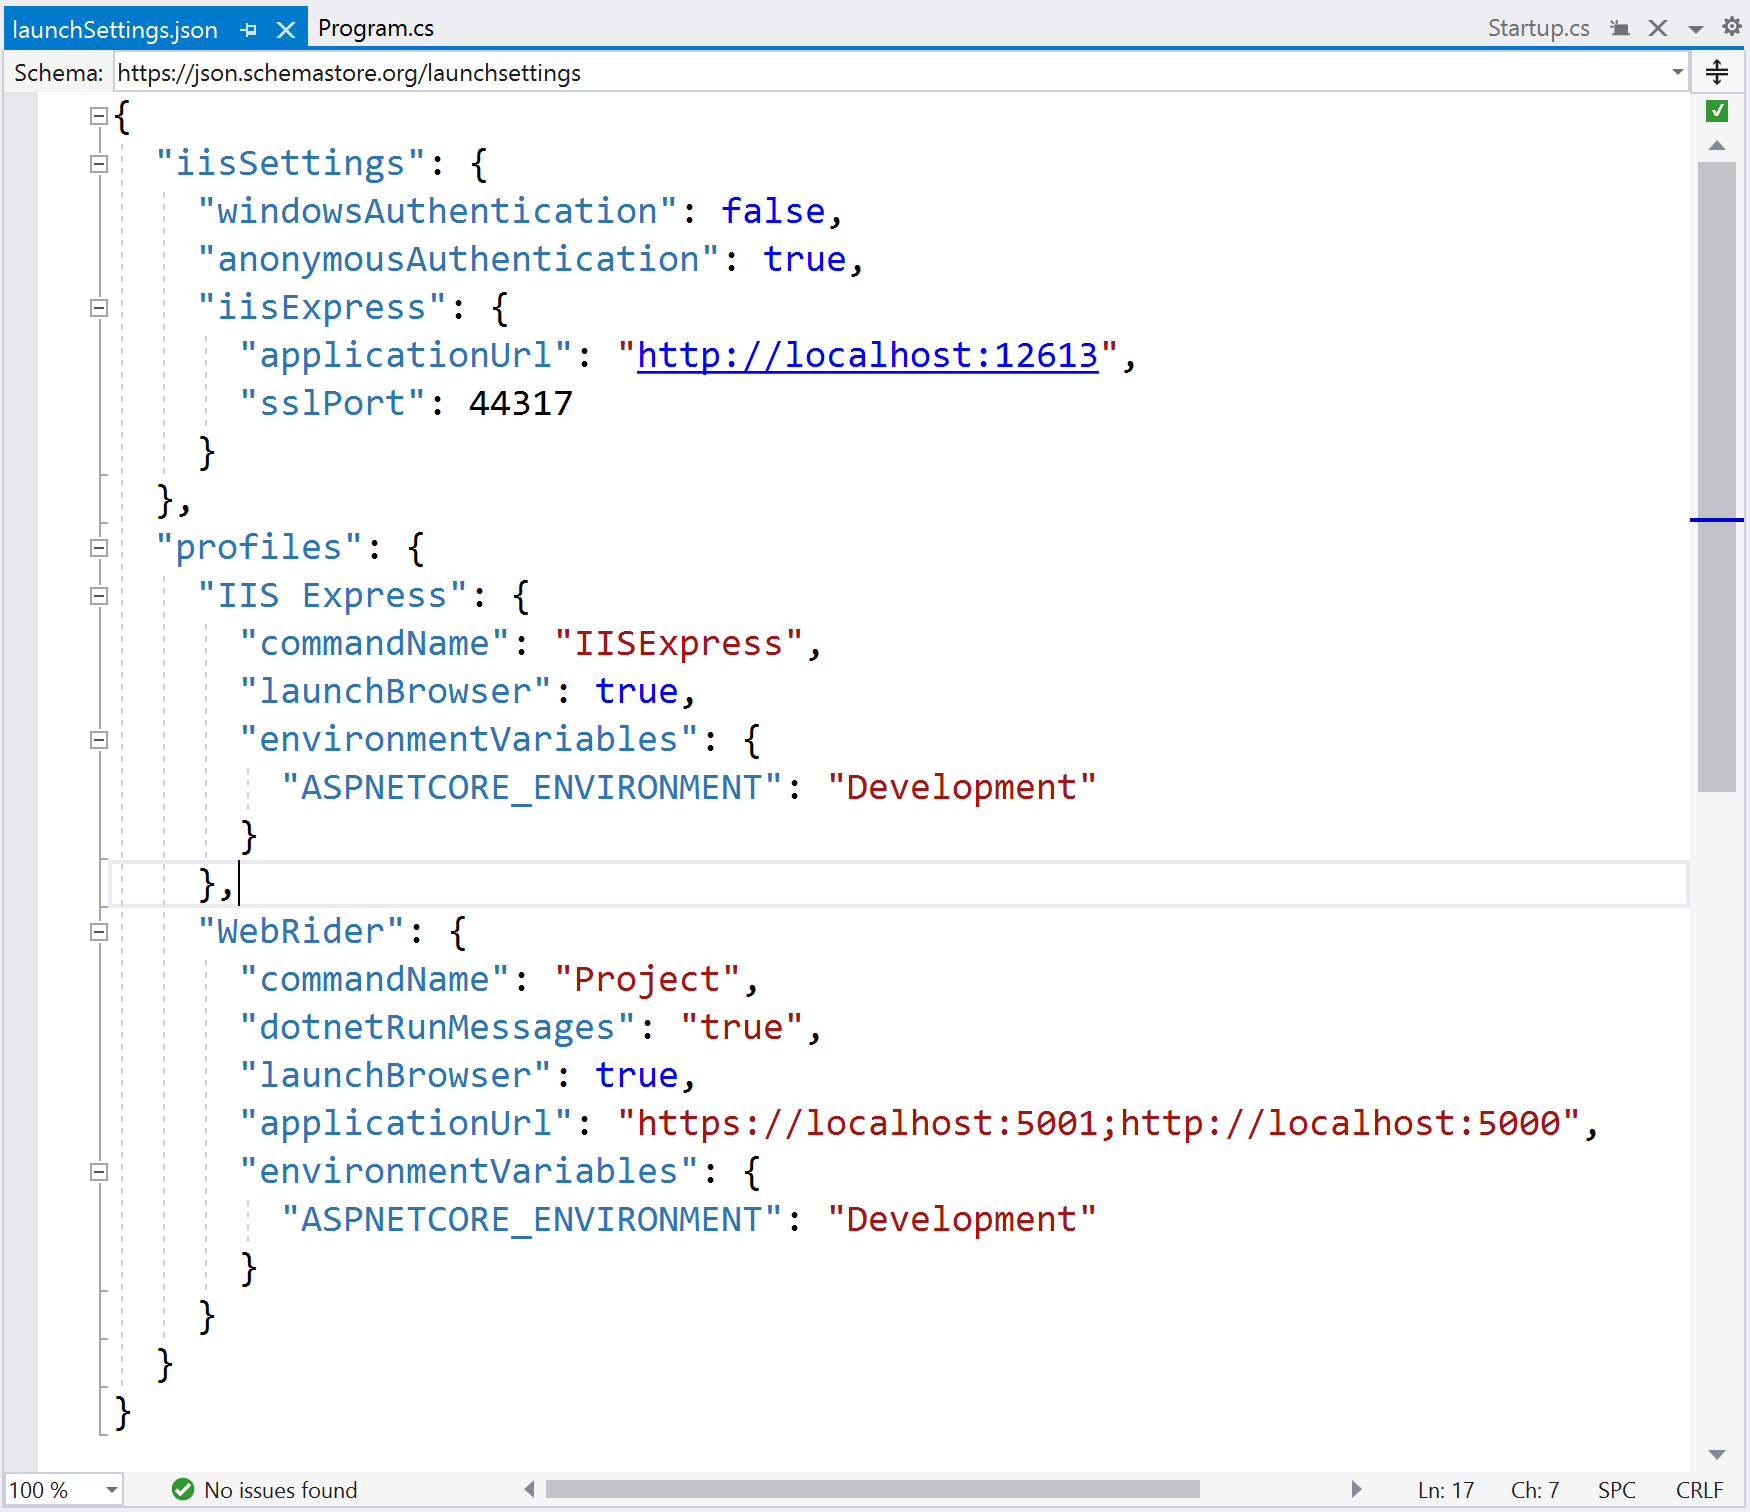Collapse the WebRider code region

[x=97, y=932]
